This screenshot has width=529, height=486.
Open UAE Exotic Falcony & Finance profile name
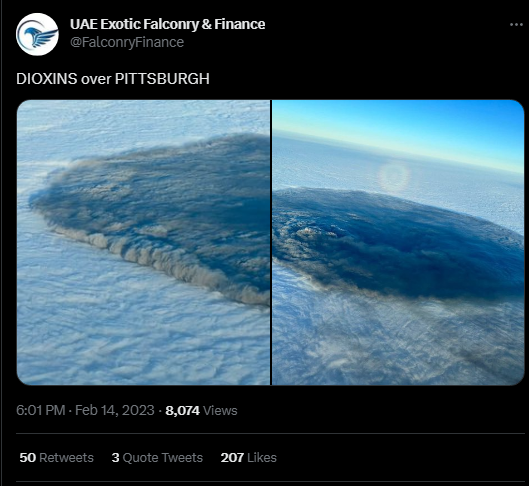167,24
